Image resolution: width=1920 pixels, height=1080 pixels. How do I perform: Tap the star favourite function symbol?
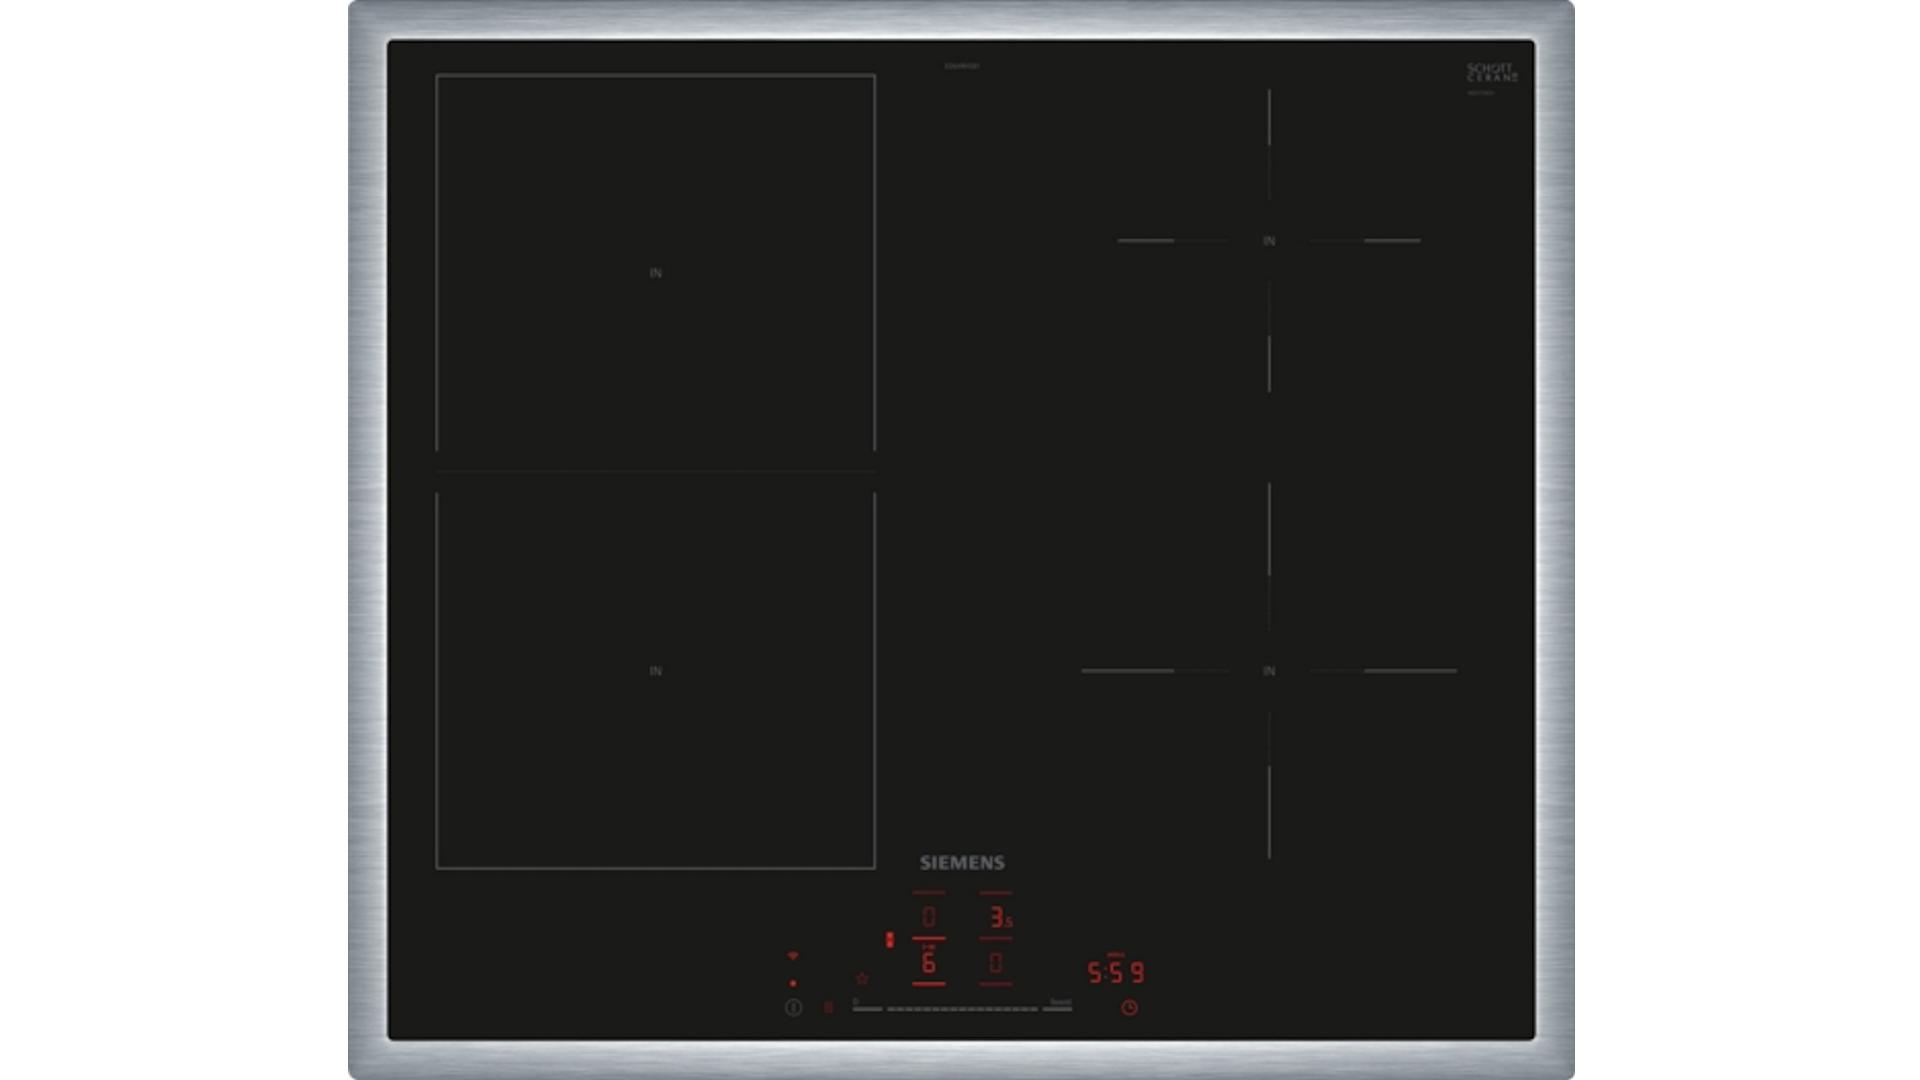(862, 978)
